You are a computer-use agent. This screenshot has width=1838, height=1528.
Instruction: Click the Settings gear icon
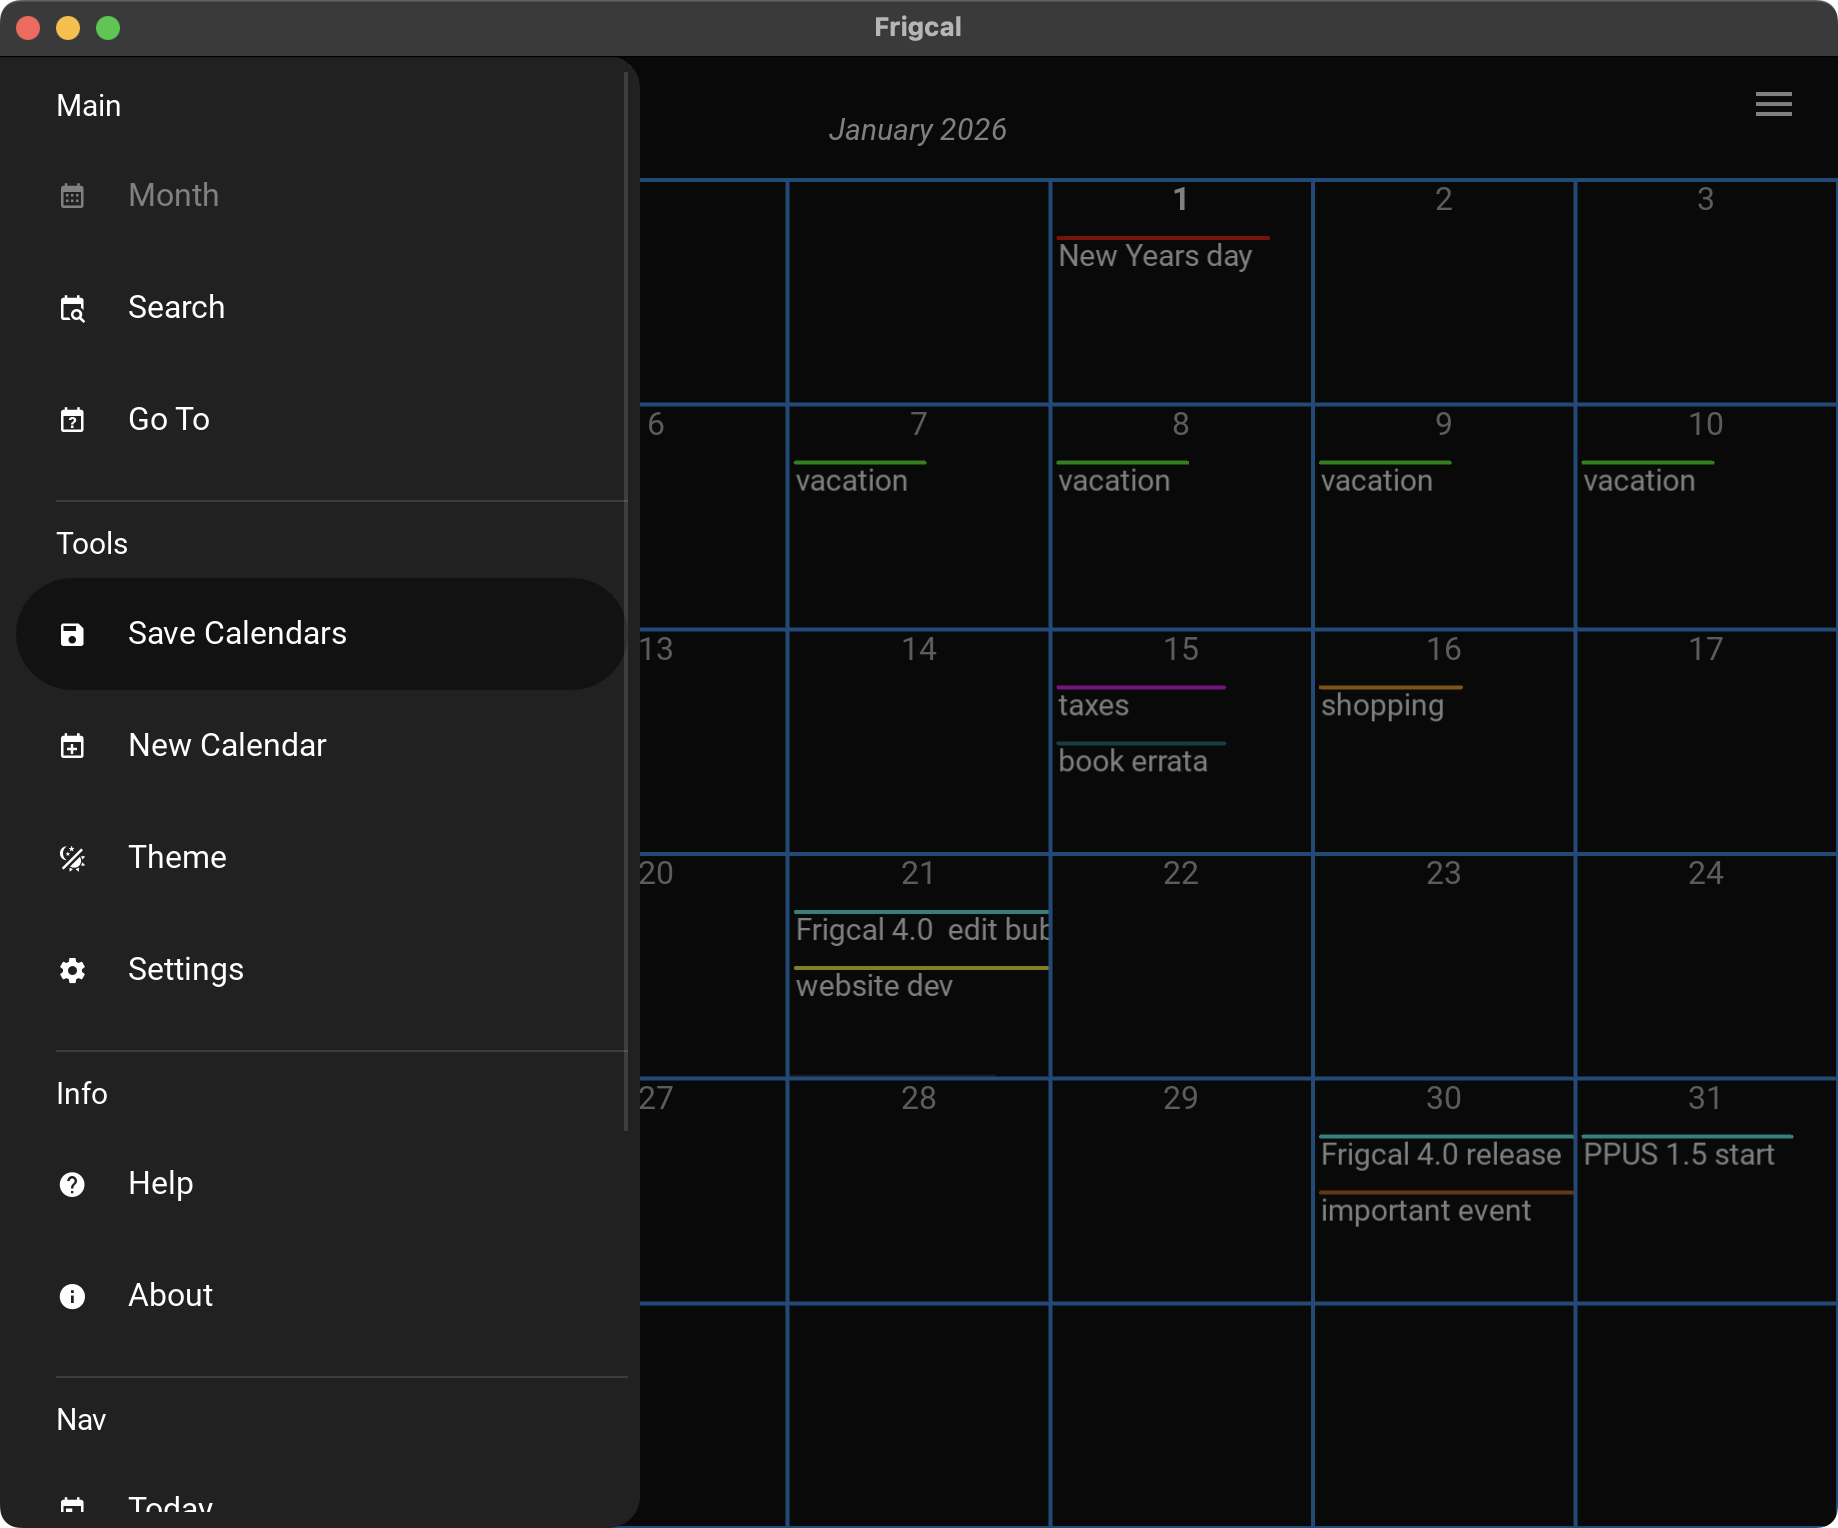(72, 970)
